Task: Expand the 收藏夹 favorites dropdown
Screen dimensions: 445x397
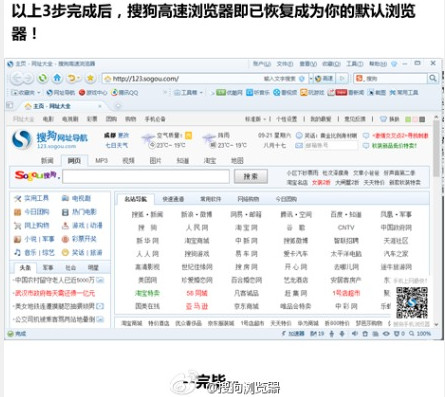Action: point(26,93)
